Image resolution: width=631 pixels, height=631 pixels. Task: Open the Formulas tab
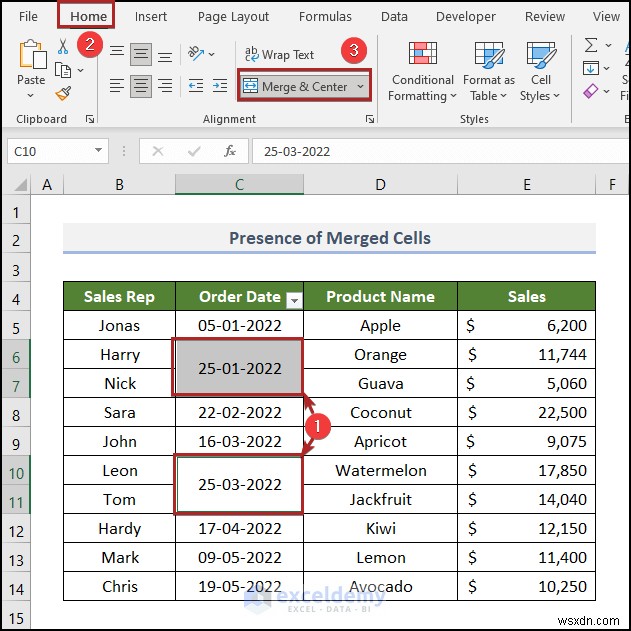click(325, 16)
